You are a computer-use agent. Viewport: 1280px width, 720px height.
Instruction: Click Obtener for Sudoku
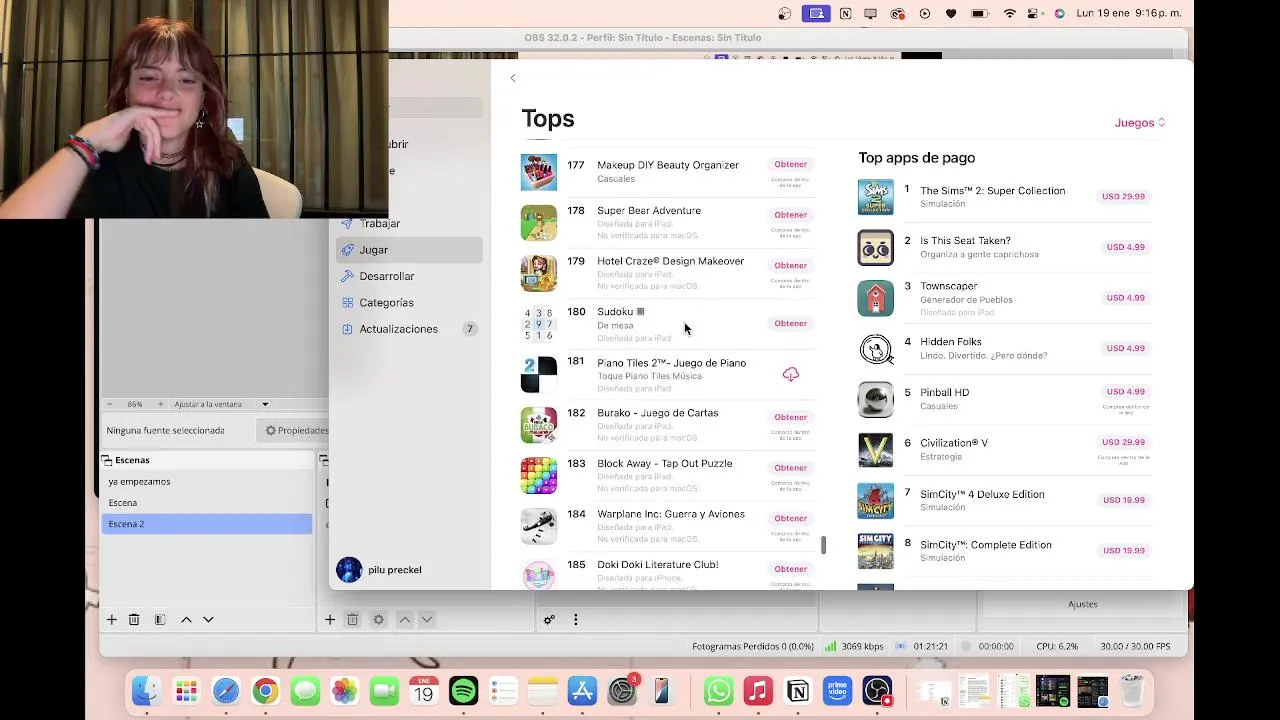tap(790, 323)
